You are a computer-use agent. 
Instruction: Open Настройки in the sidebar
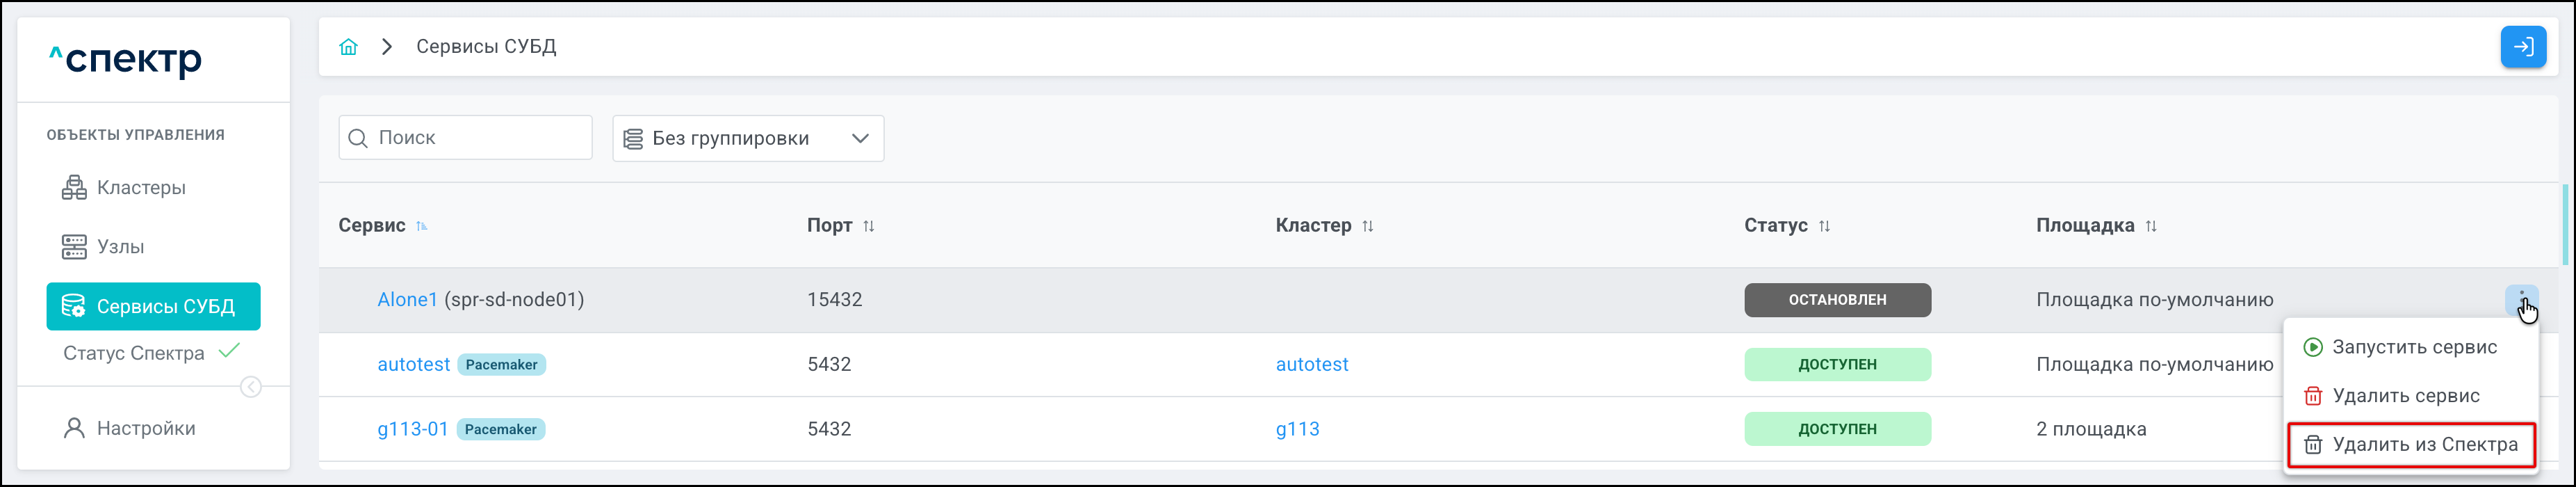[146, 428]
